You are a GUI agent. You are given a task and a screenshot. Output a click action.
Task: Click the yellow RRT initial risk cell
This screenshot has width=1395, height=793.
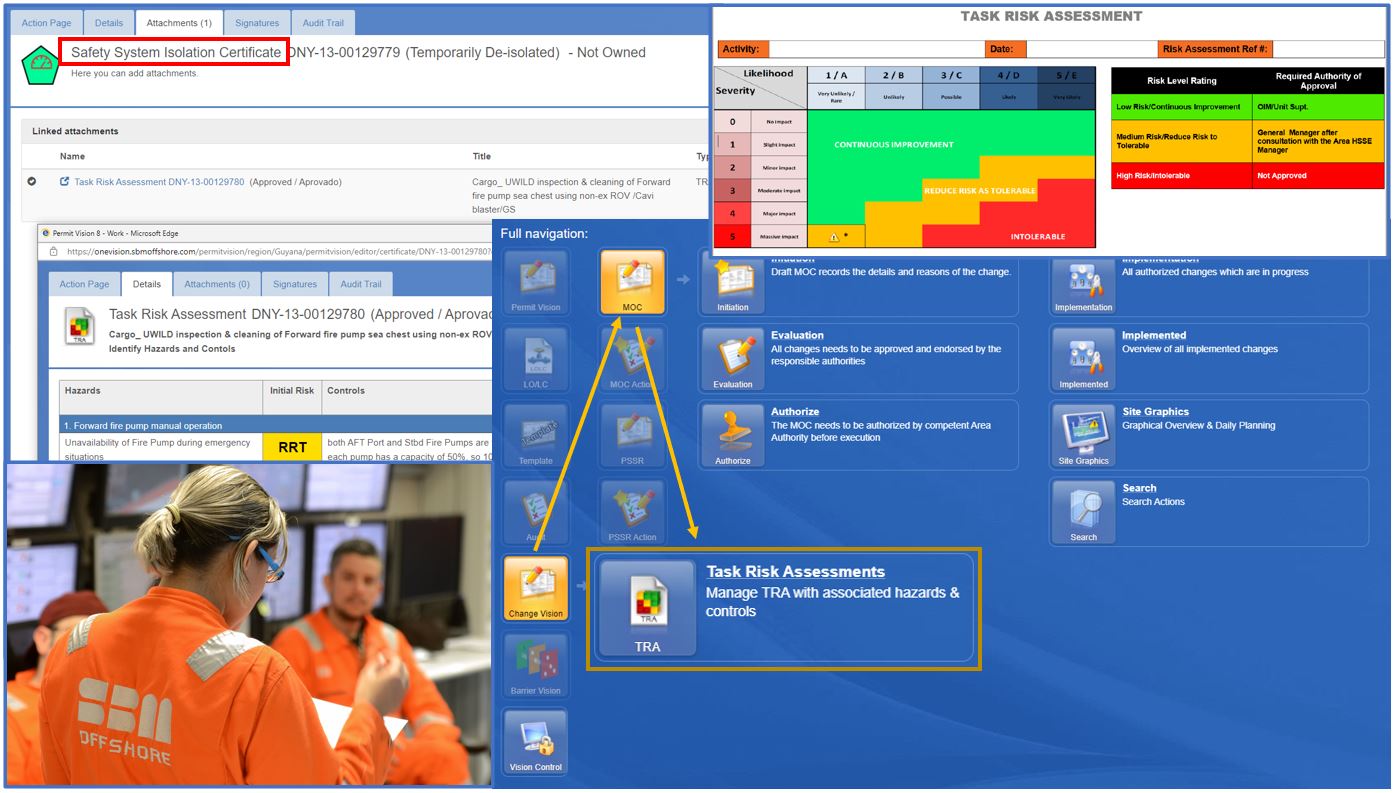tap(292, 447)
